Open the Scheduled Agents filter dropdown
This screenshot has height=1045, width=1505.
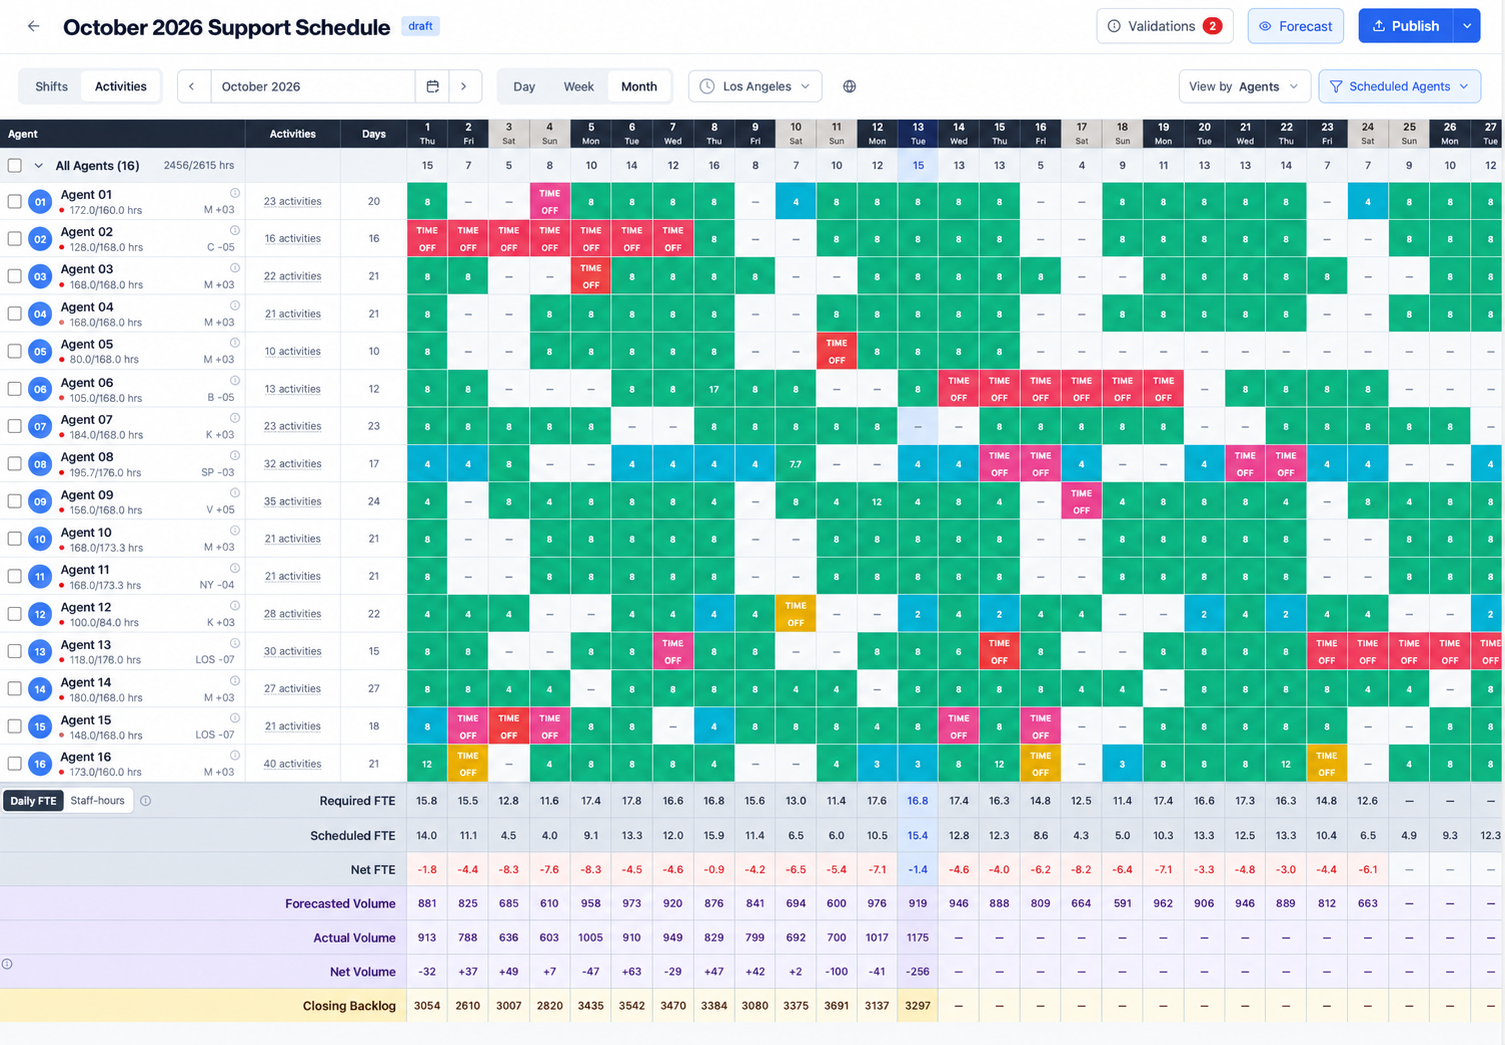(1399, 87)
